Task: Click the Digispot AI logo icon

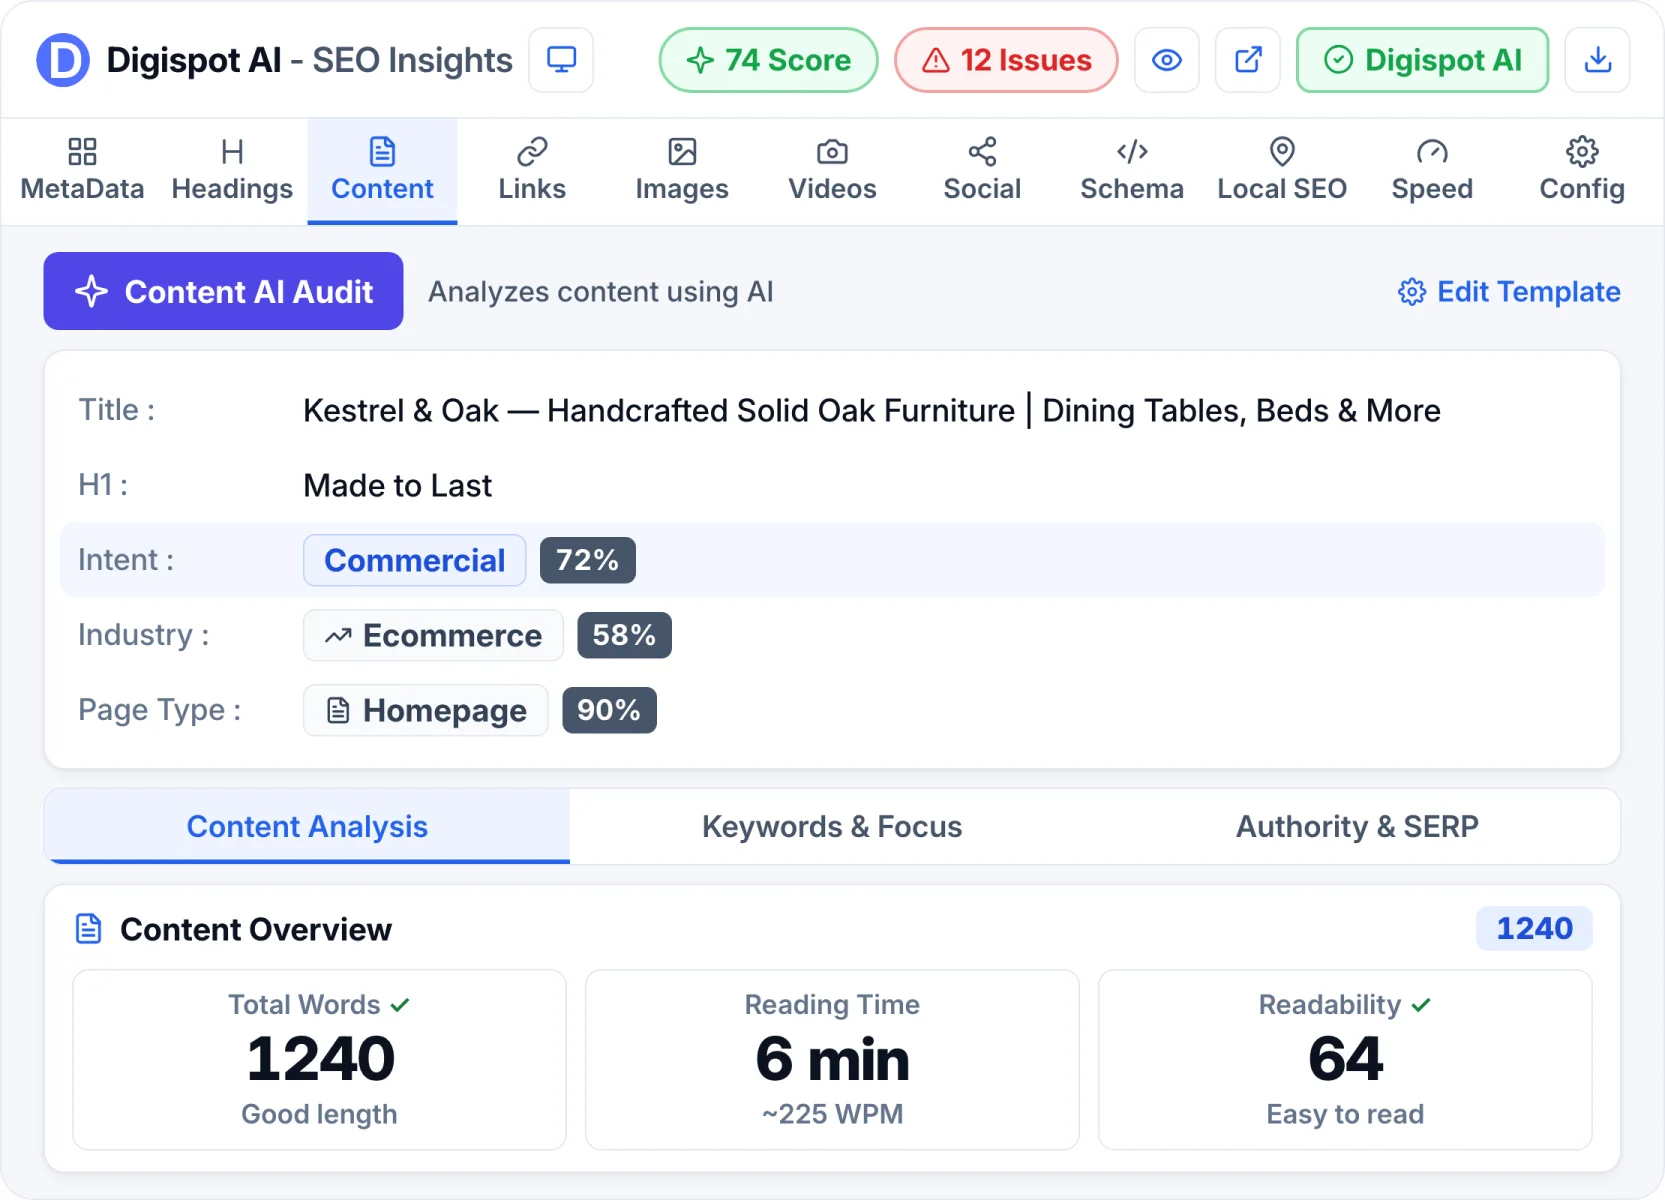Action: click(x=63, y=60)
